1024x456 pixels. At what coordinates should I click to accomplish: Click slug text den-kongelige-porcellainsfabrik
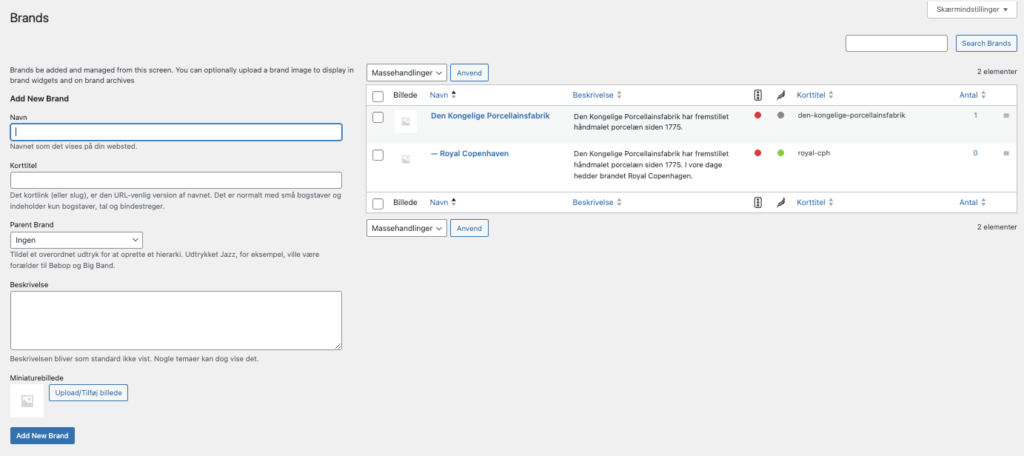(x=852, y=116)
